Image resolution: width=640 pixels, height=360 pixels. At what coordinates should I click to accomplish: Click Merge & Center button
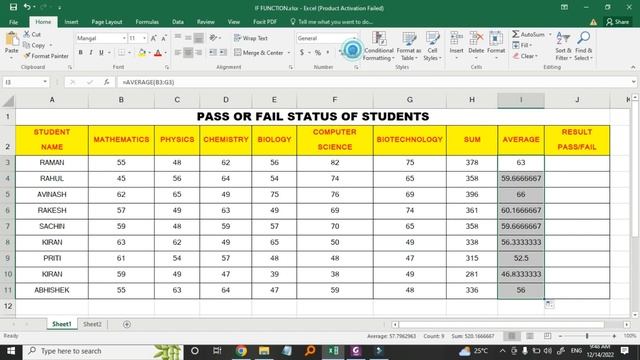coord(259,53)
